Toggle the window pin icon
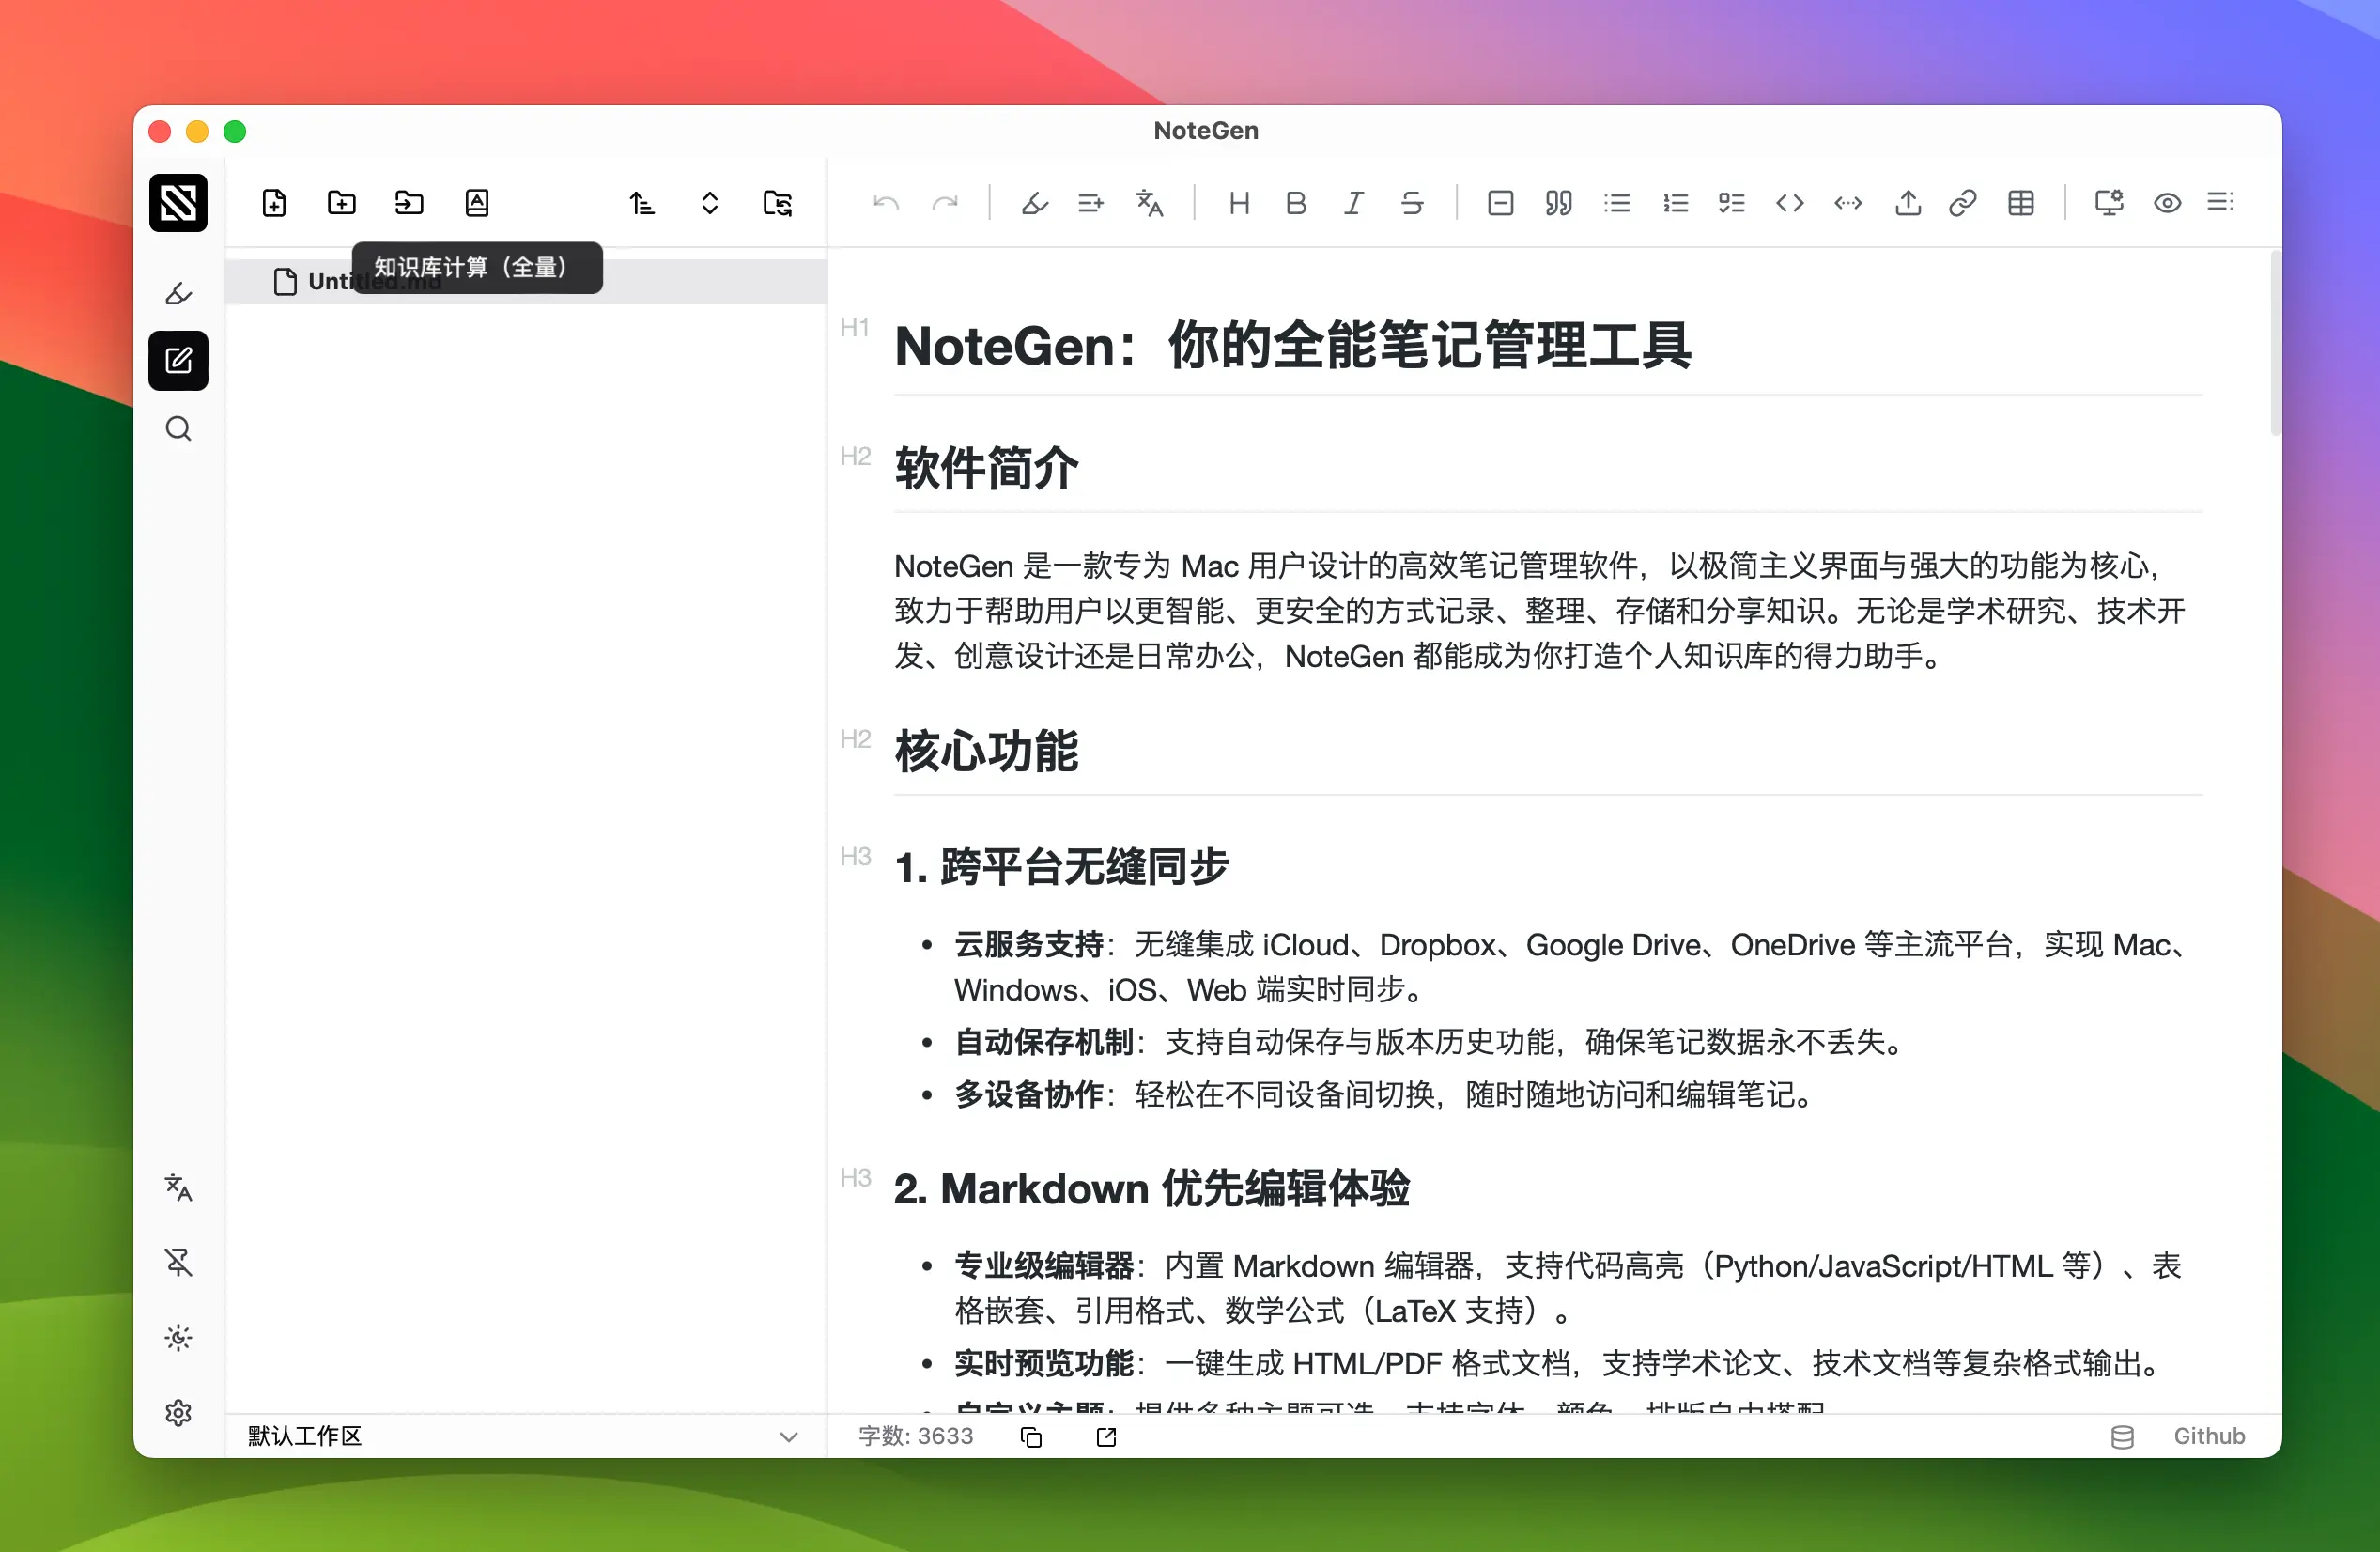2380x1552 pixels. click(x=178, y=1263)
